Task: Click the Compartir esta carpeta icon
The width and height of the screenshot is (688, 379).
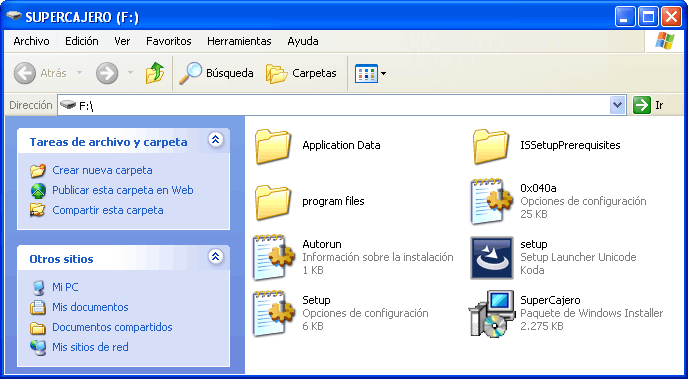Action: pyautogui.click(x=38, y=211)
